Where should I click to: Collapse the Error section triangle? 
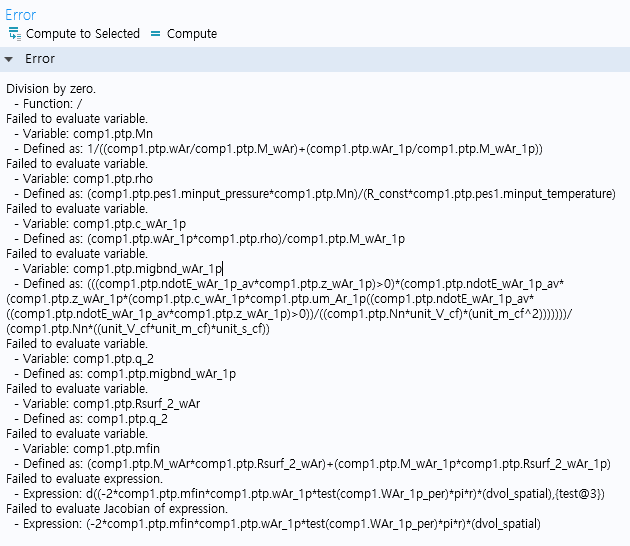pyautogui.click(x=9, y=59)
